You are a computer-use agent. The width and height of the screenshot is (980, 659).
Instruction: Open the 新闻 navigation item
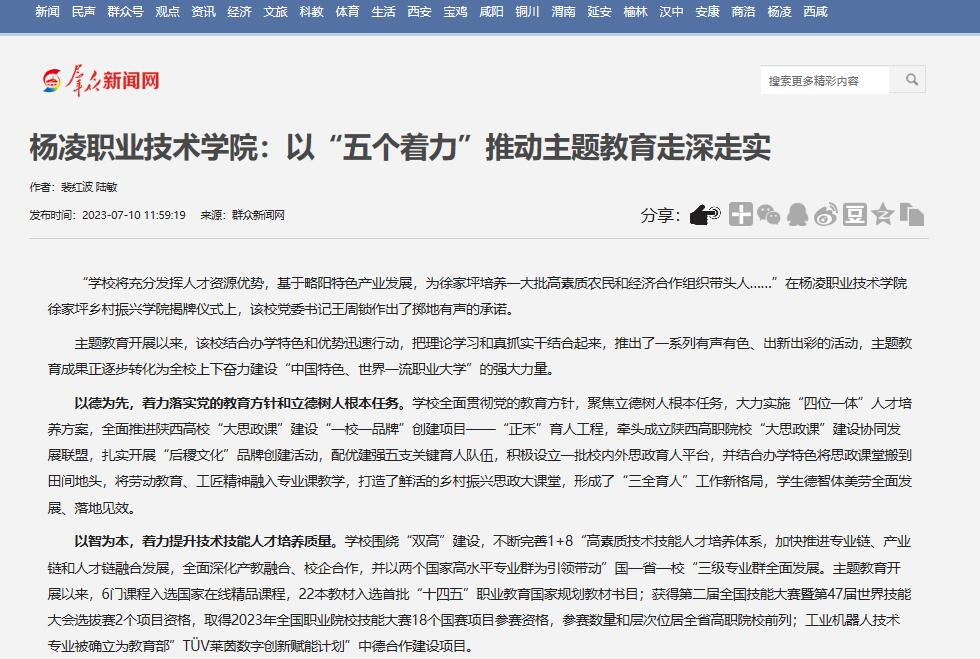click(x=47, y=12)
